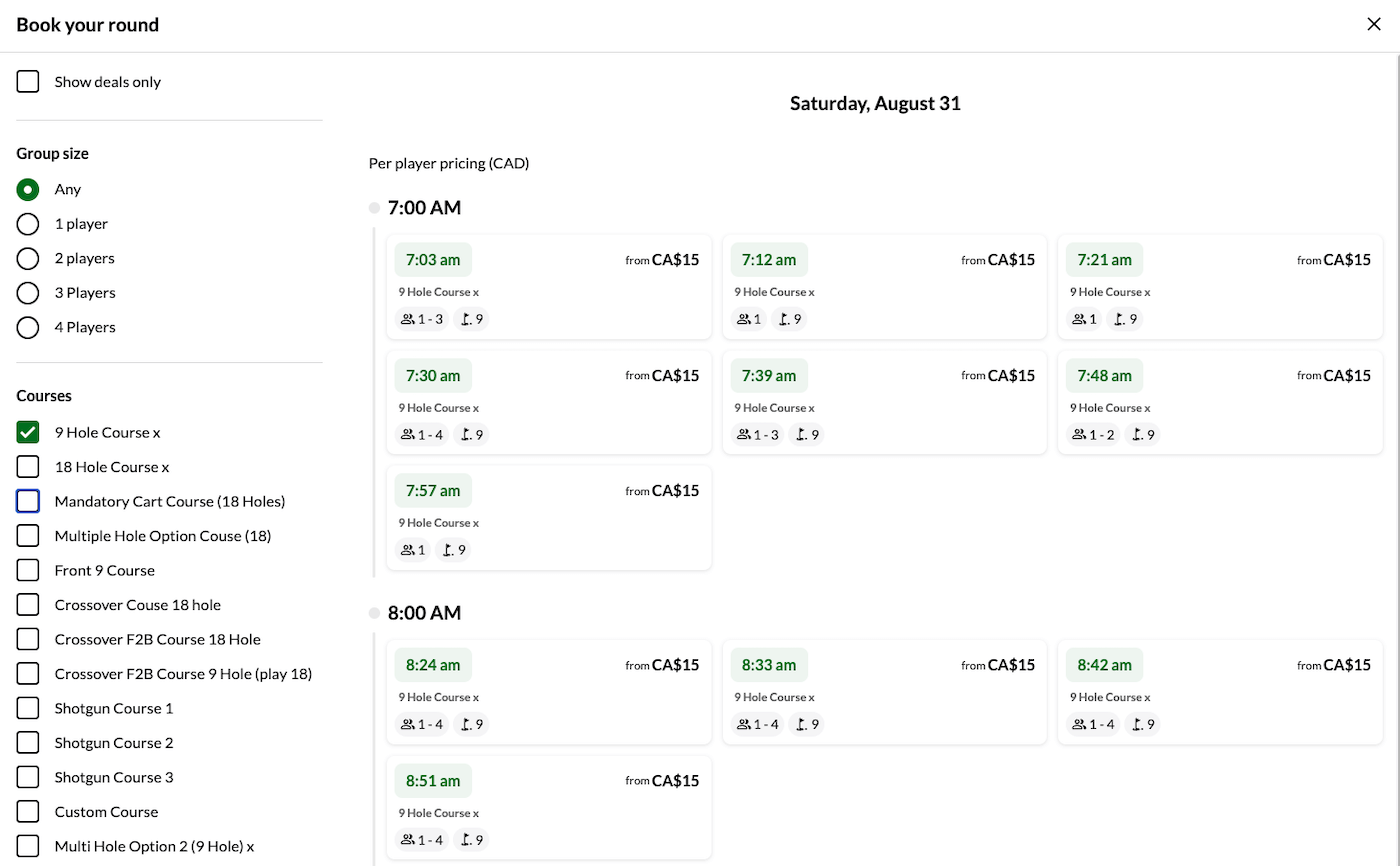1400x866 pixels.
Task: Book the 8:33 am tee time
Action: pyautogui.click(x=768, y=665)
